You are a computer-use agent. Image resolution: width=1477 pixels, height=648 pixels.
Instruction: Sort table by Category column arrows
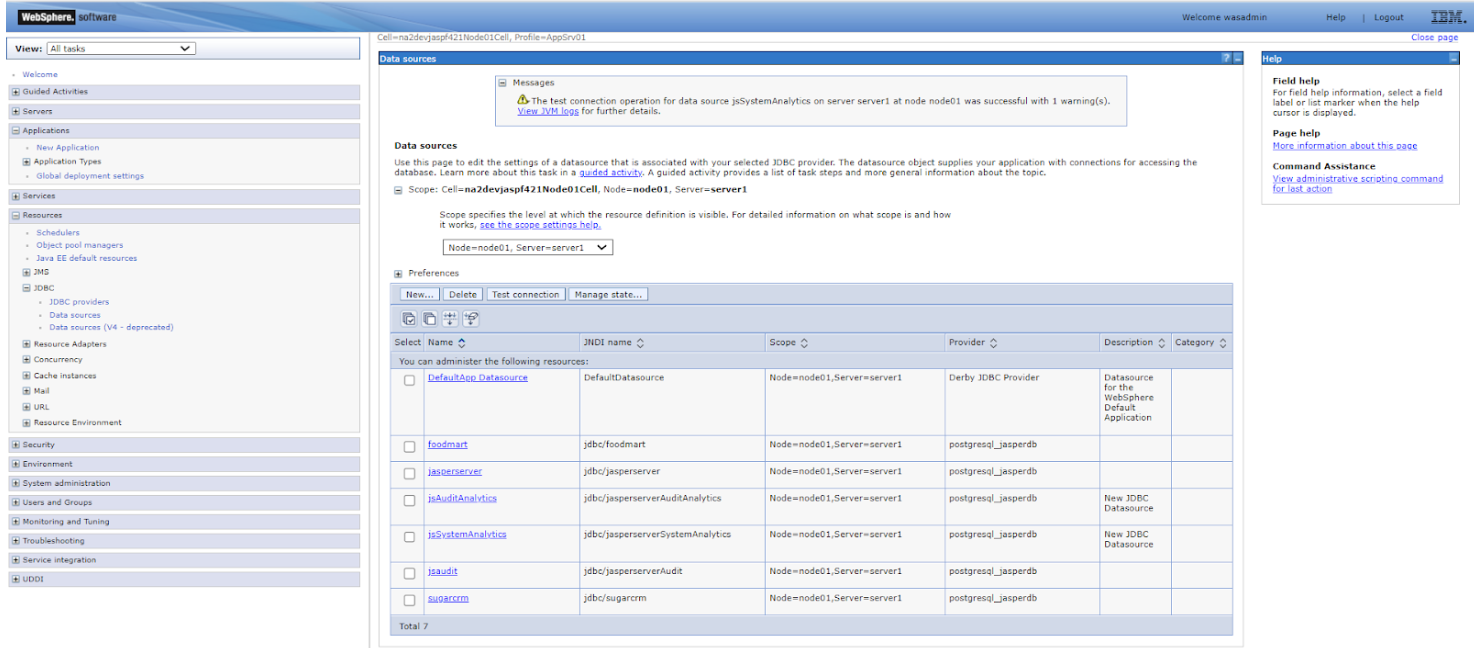1223,343
